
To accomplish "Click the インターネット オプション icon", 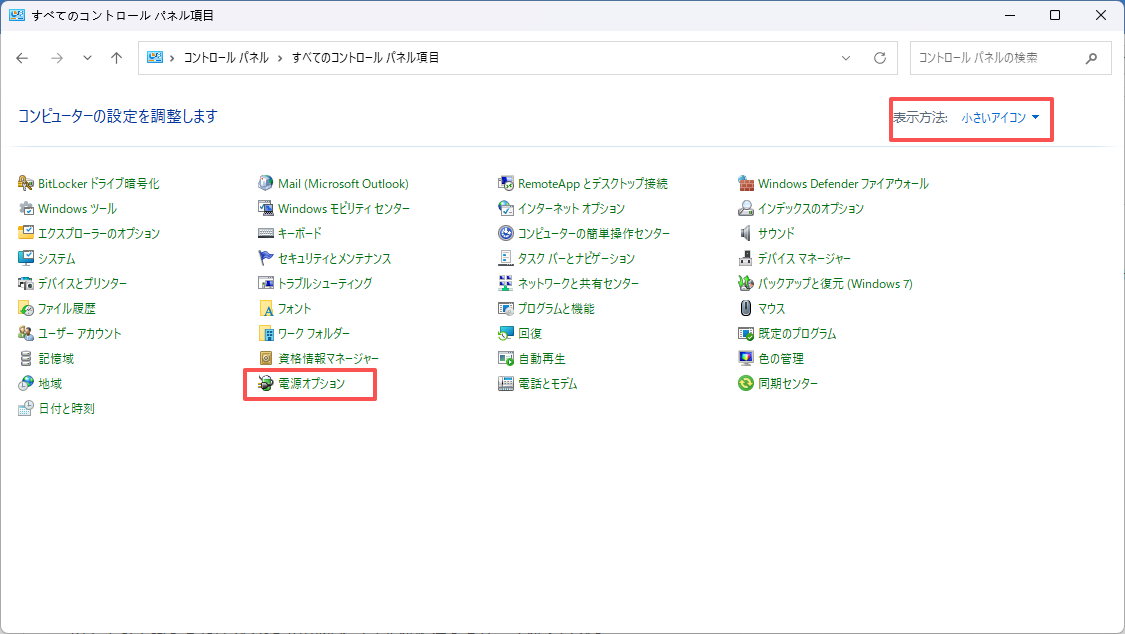I will tap(506, 209).
